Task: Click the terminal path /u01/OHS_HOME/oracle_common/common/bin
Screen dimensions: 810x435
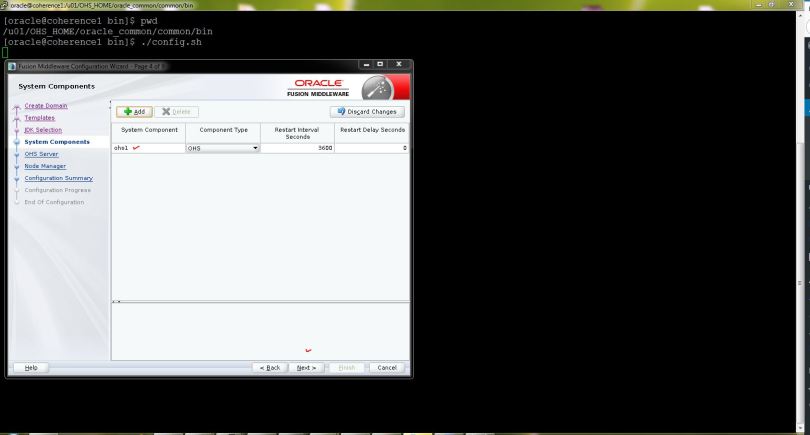Action: pyautogui.click(x=107, y=32)
